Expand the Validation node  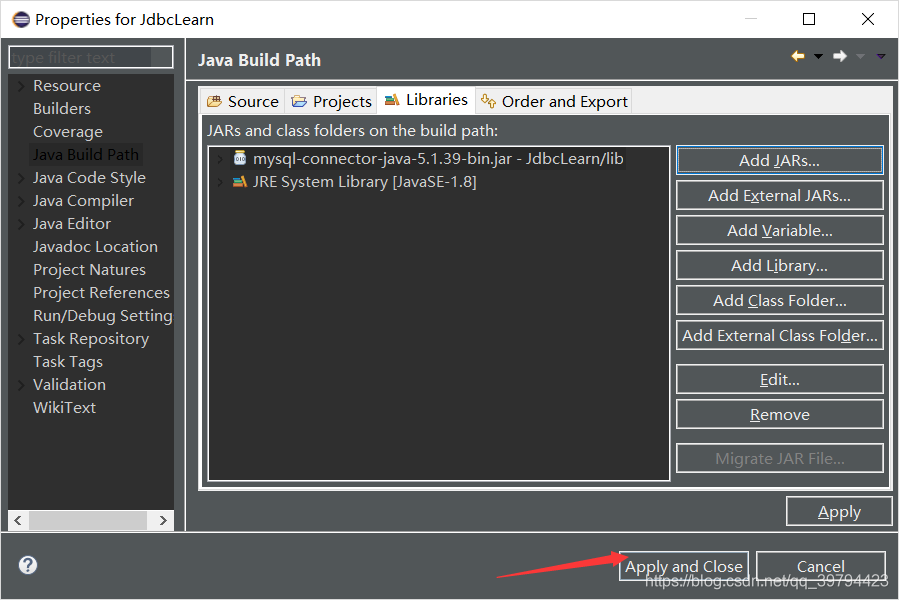21,385
